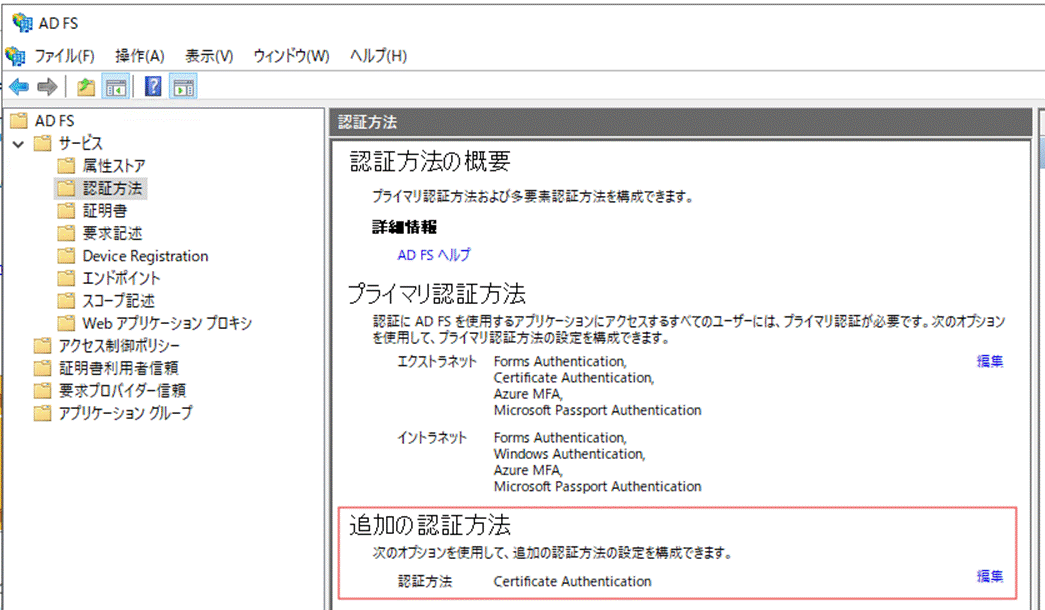1045x610 pixels.
Task: Select the アプリケーション グループ tree item
Action: pyautogui.click(x=125, y=413)
